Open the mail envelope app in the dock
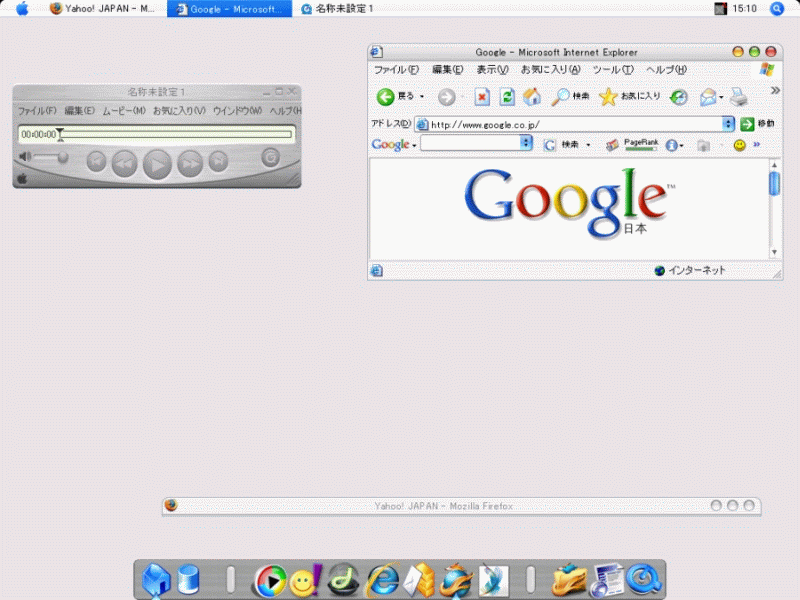This screenshot has width=800, height=600. click(x=419, y=580)
